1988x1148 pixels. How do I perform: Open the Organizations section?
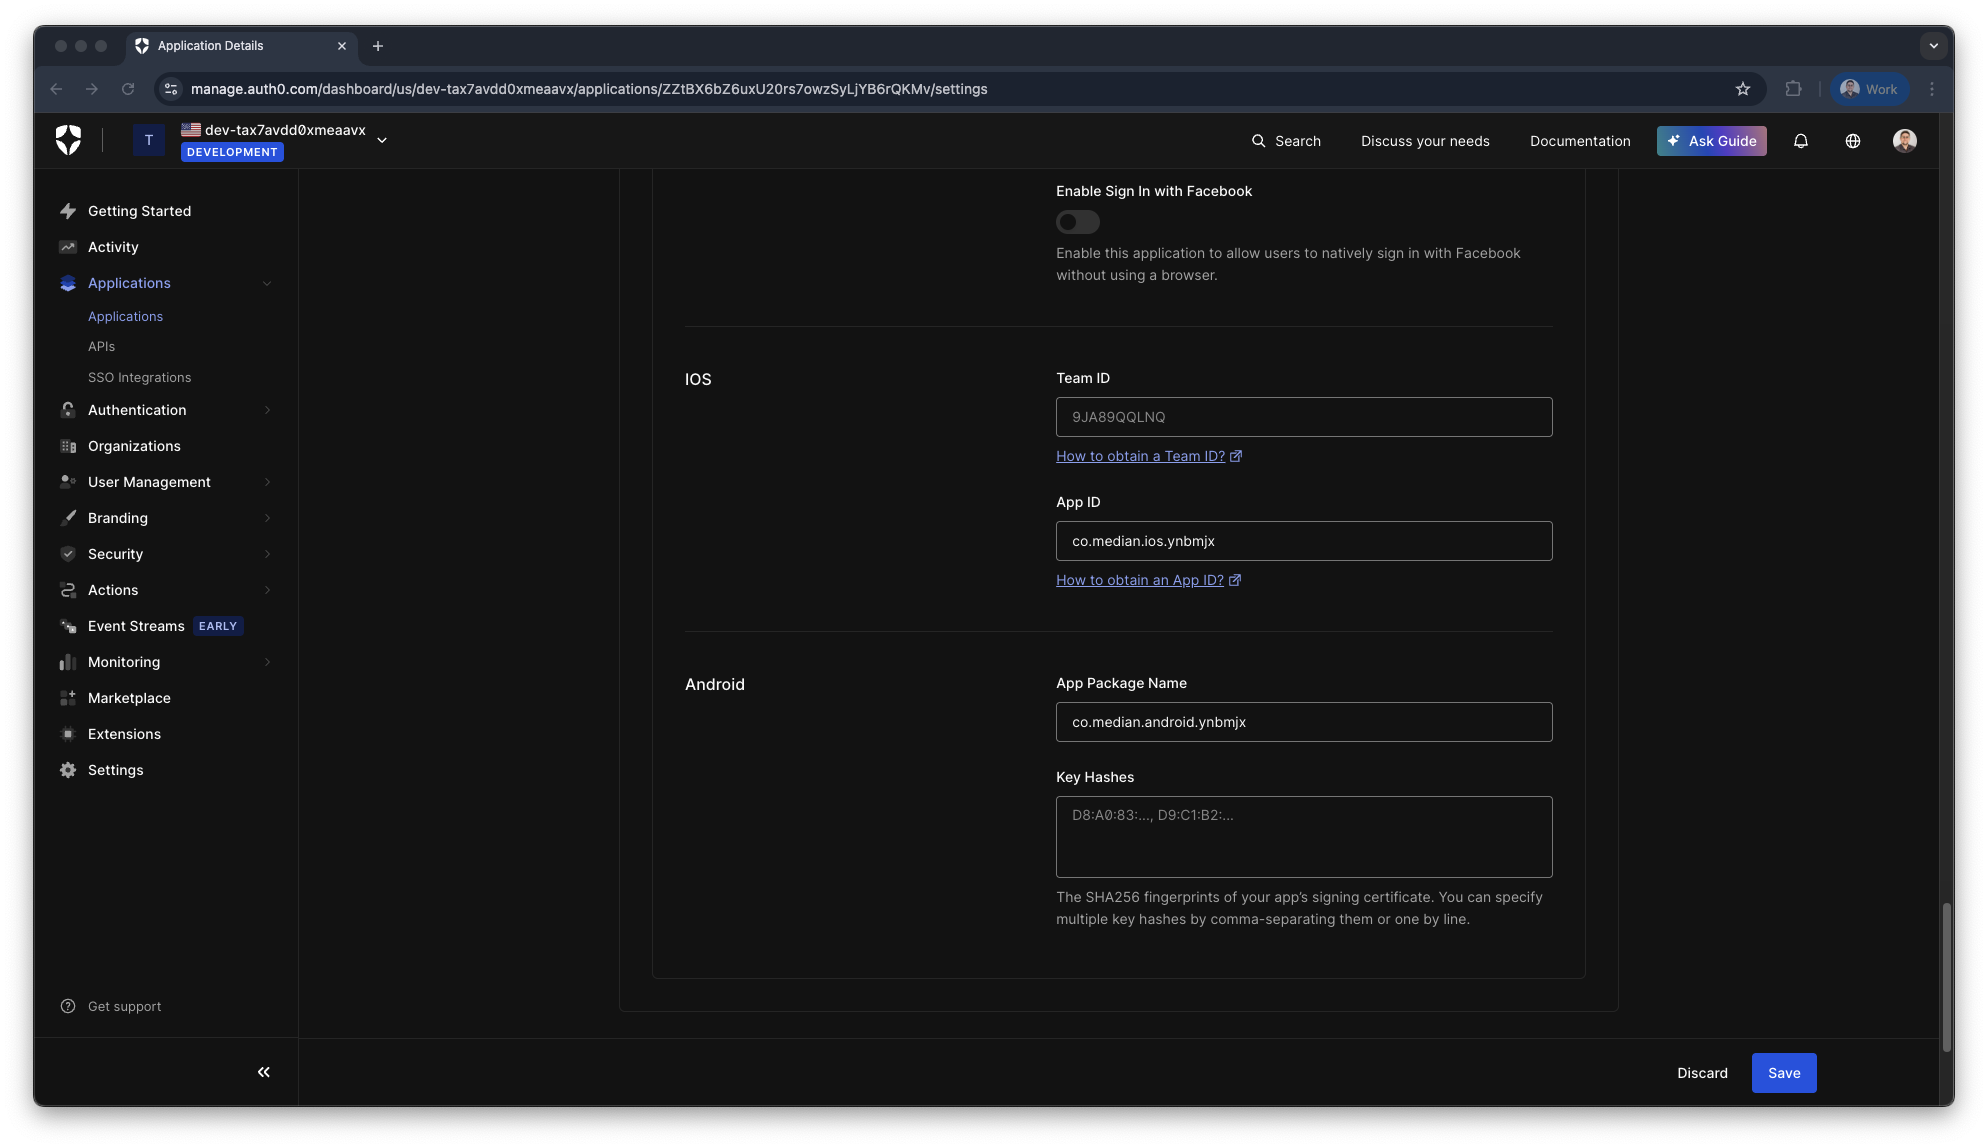(x=135, y=446)
